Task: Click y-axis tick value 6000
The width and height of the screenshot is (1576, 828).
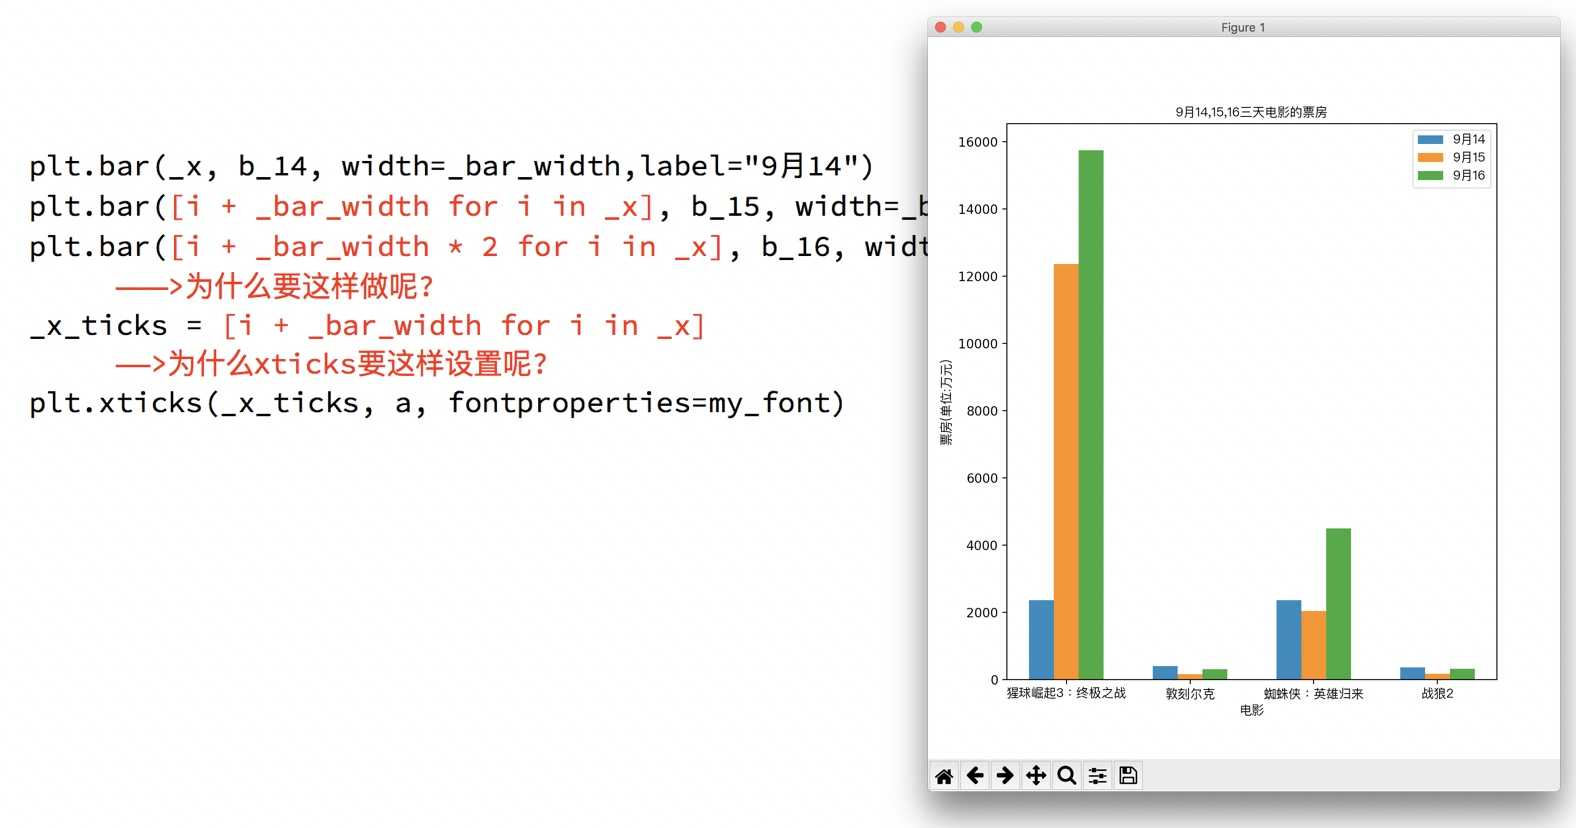Action: [982, 478]
